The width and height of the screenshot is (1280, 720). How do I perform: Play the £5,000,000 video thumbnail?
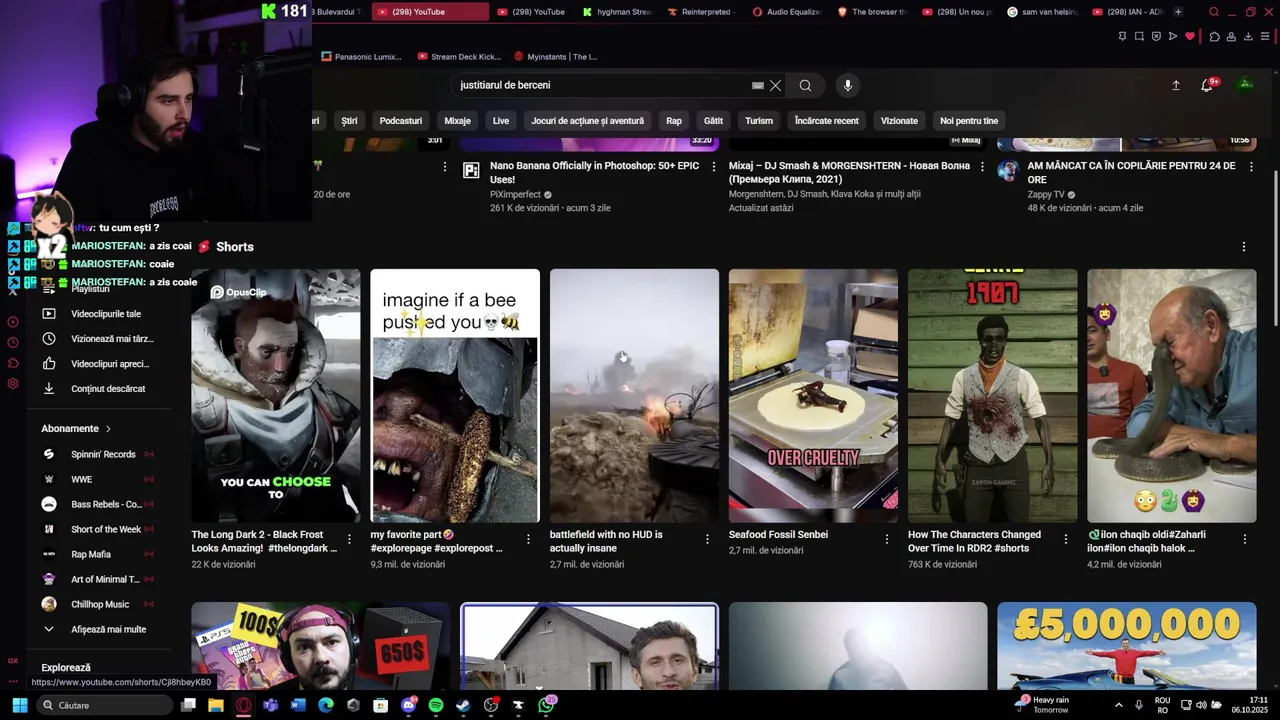point(1127,646)
